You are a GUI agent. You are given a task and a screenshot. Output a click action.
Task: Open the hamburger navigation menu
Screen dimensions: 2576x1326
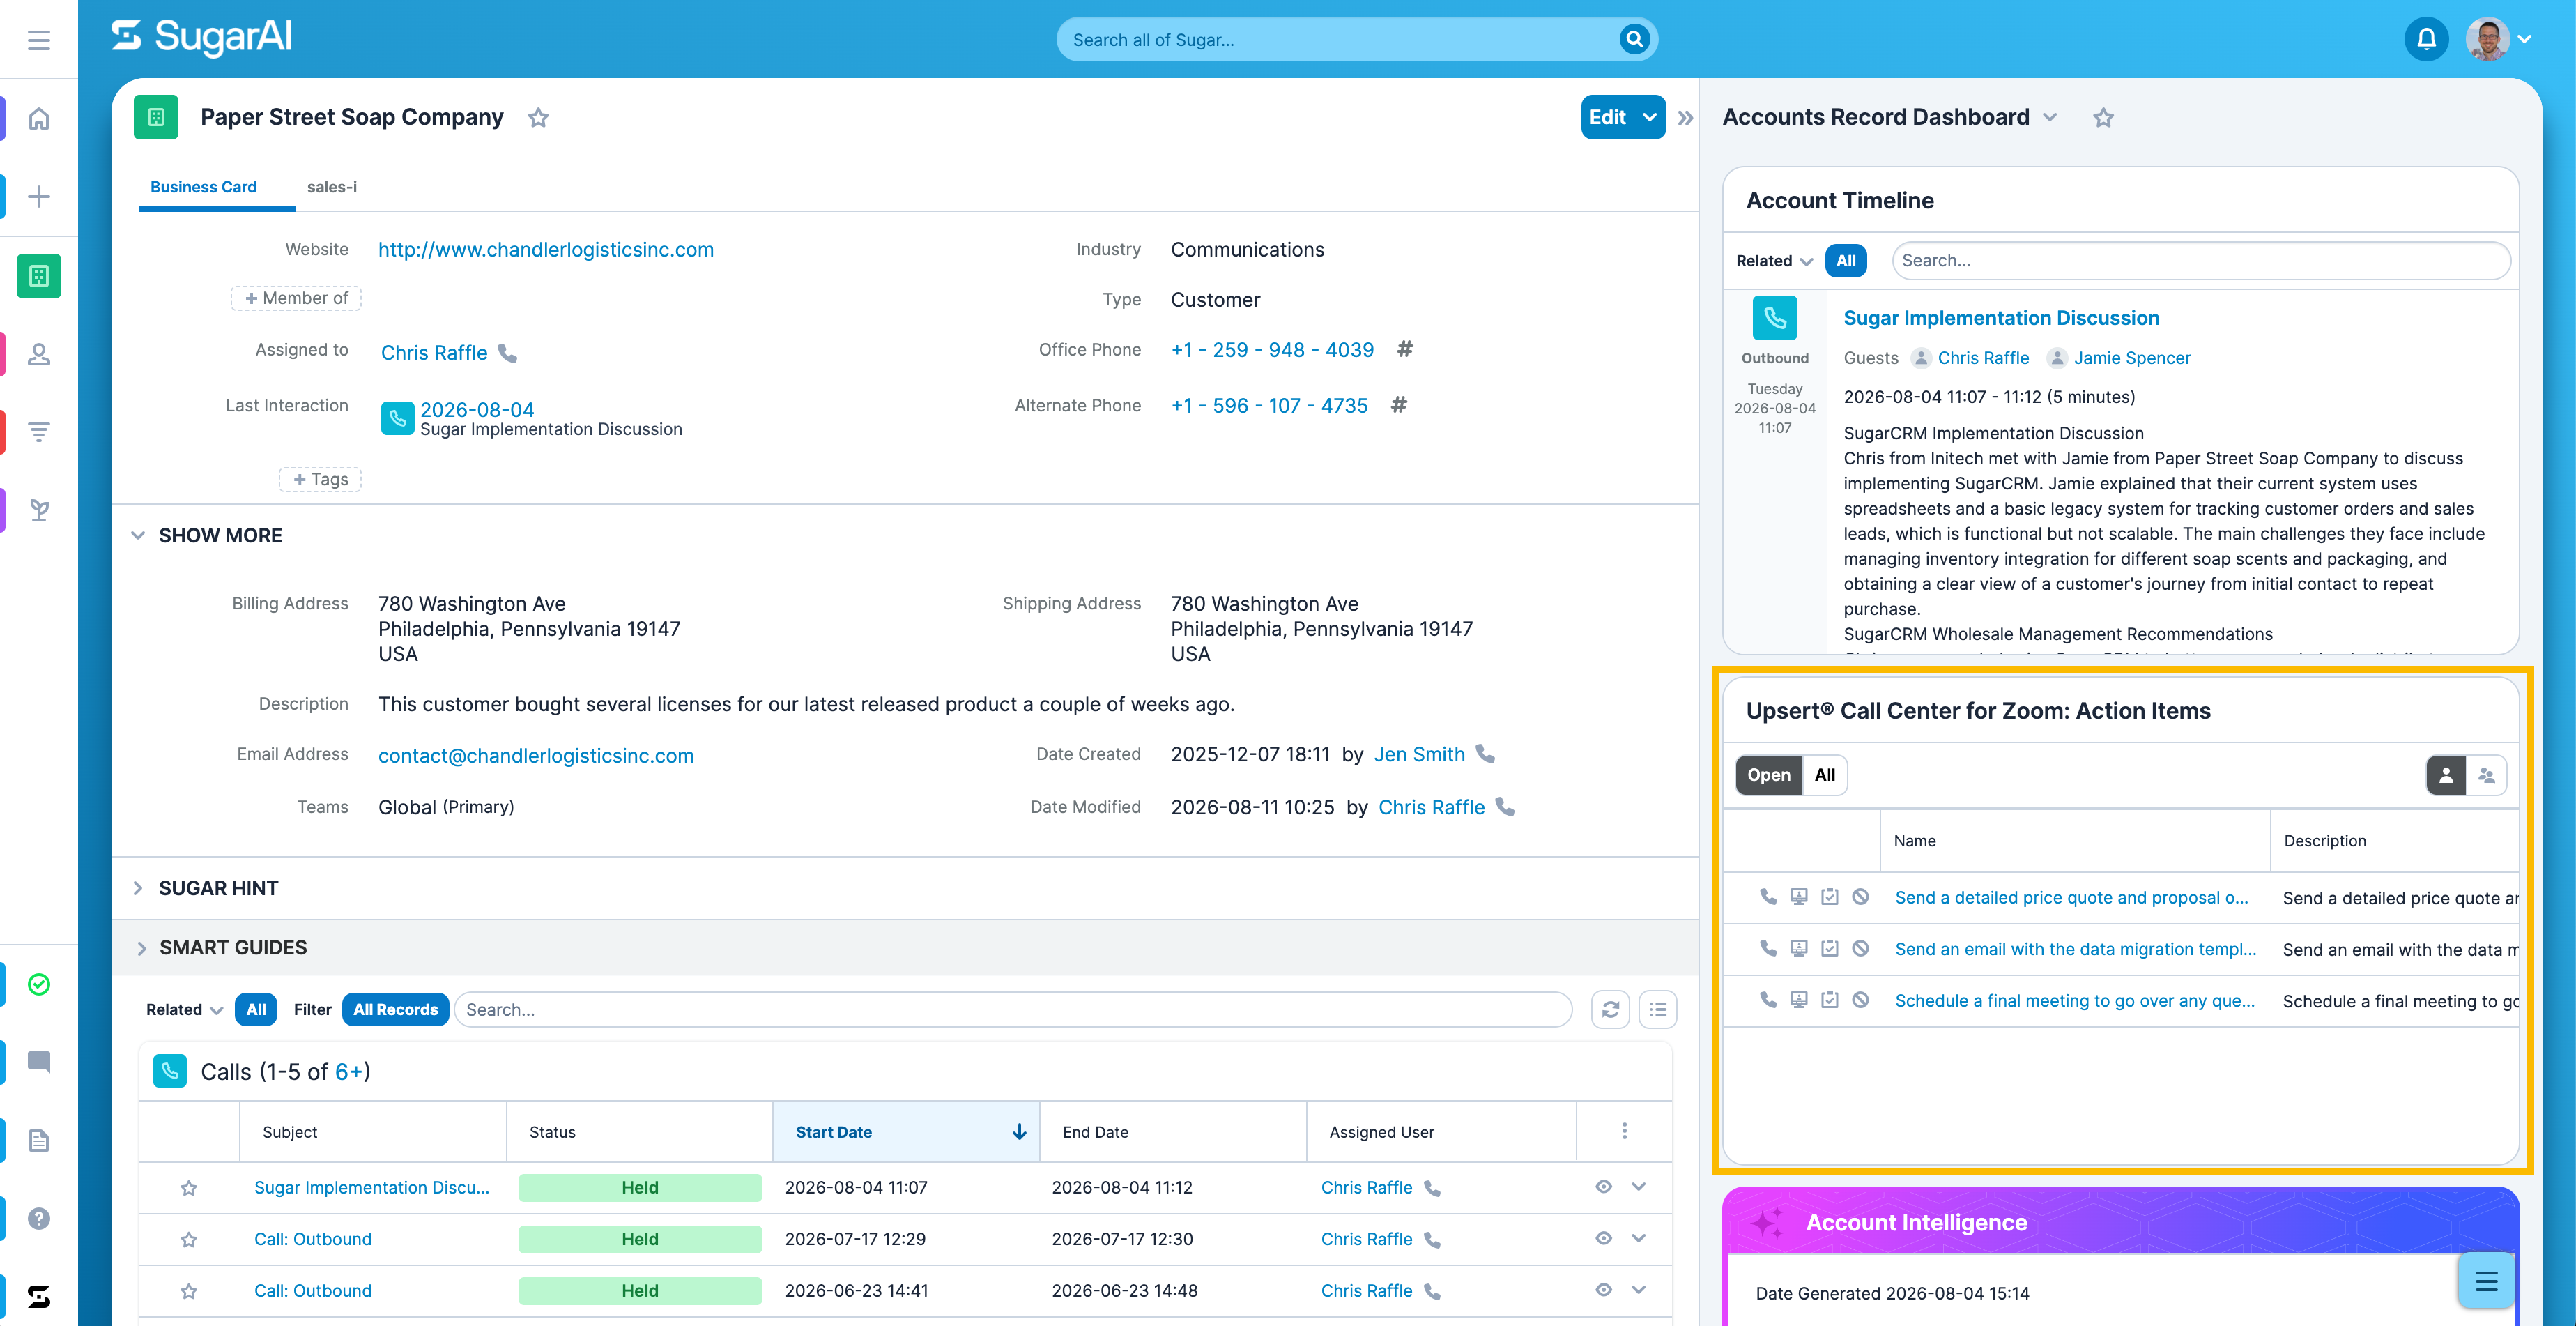[39, 40]
